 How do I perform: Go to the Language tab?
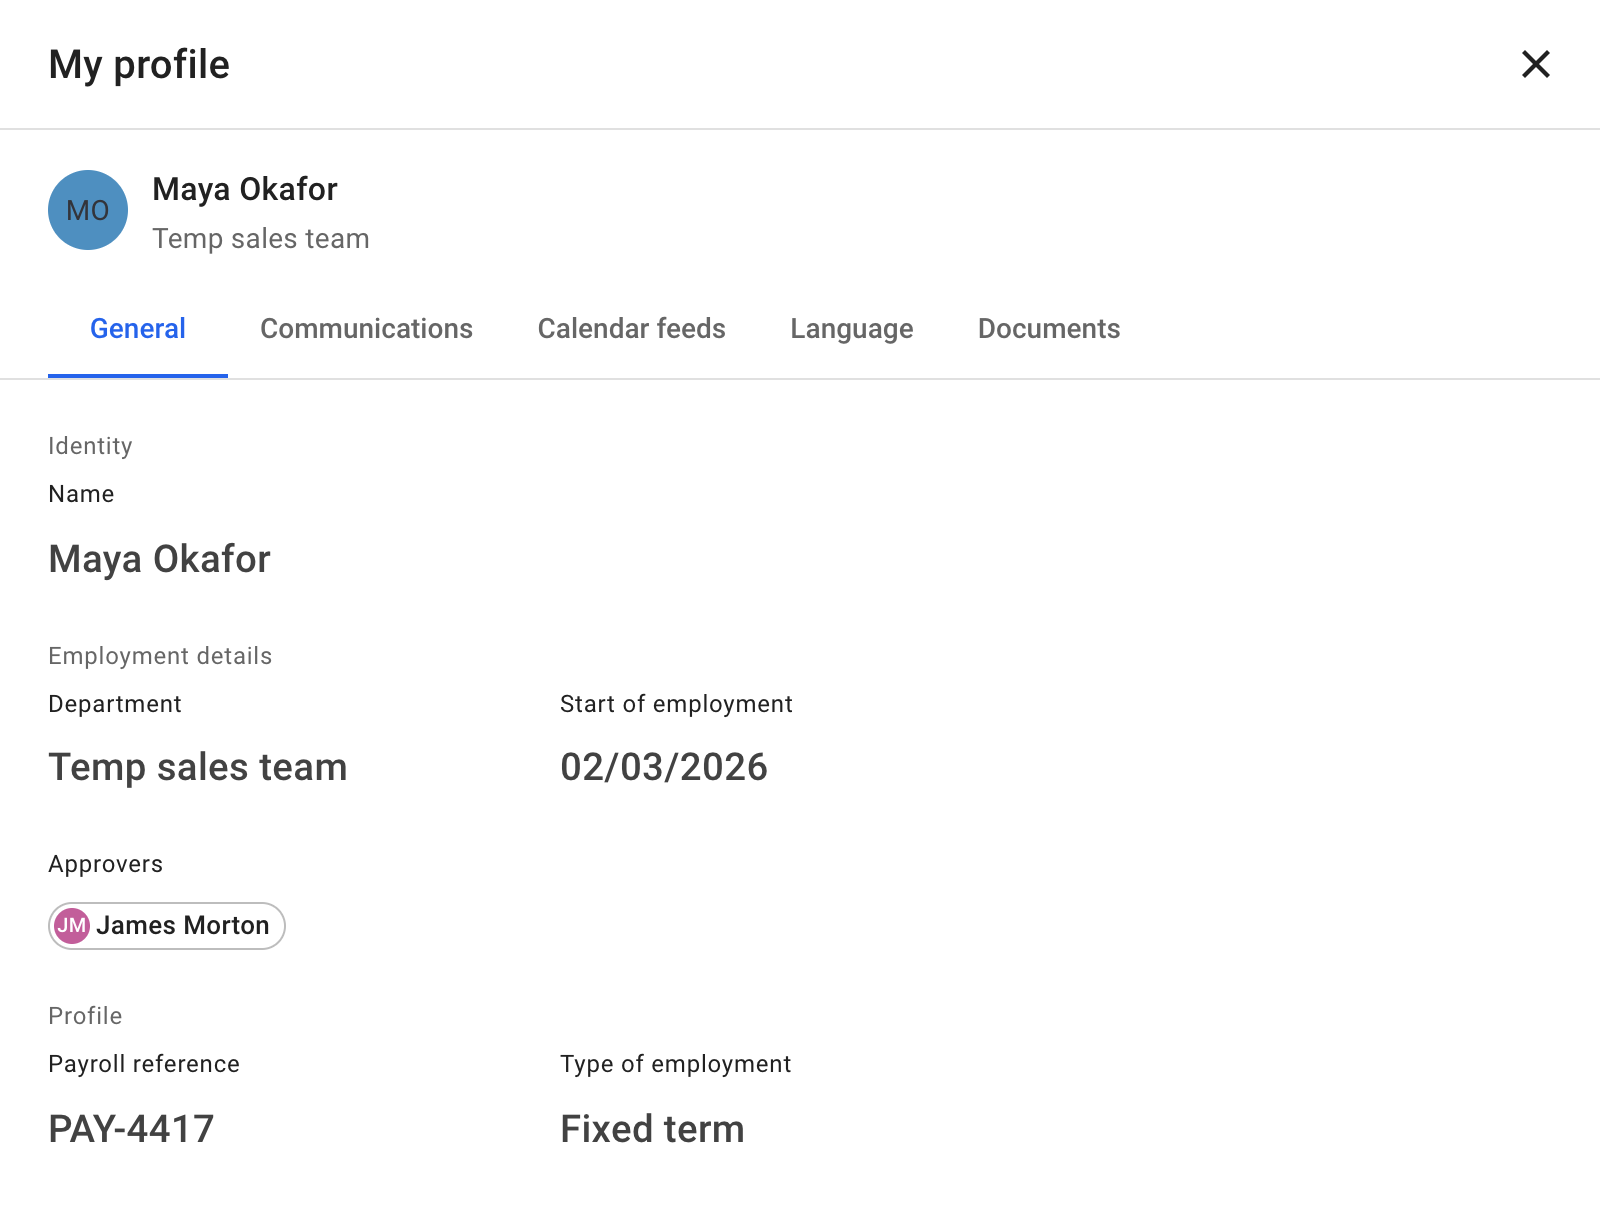coord(851,329)
